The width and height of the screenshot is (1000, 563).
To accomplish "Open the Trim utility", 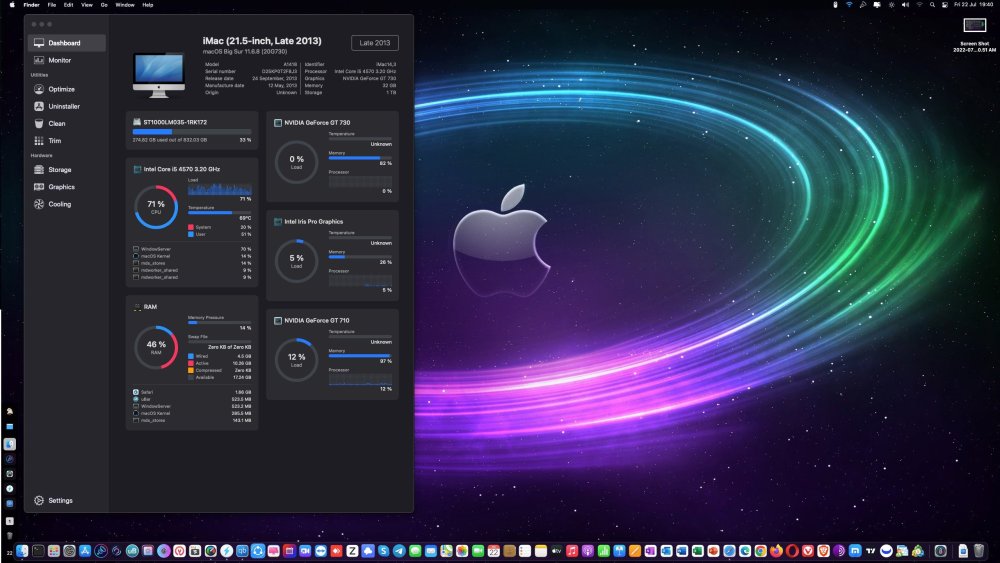I will coord(66,141).
